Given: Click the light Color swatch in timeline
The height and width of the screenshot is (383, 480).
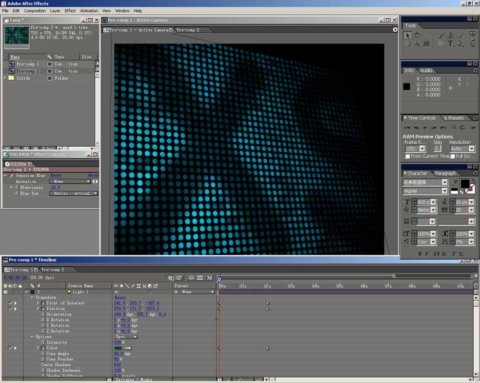Looking at the screenshot, I should [x=118, y=348].
